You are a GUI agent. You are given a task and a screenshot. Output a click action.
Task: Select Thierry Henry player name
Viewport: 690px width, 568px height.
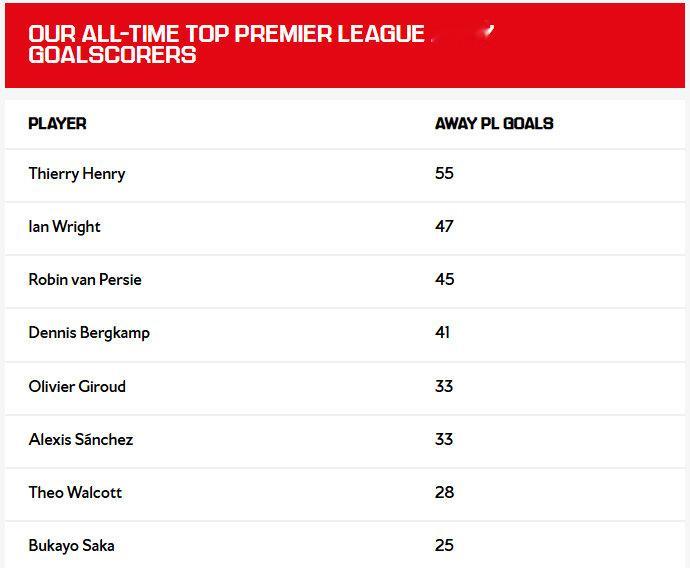[x=77, y=174]
